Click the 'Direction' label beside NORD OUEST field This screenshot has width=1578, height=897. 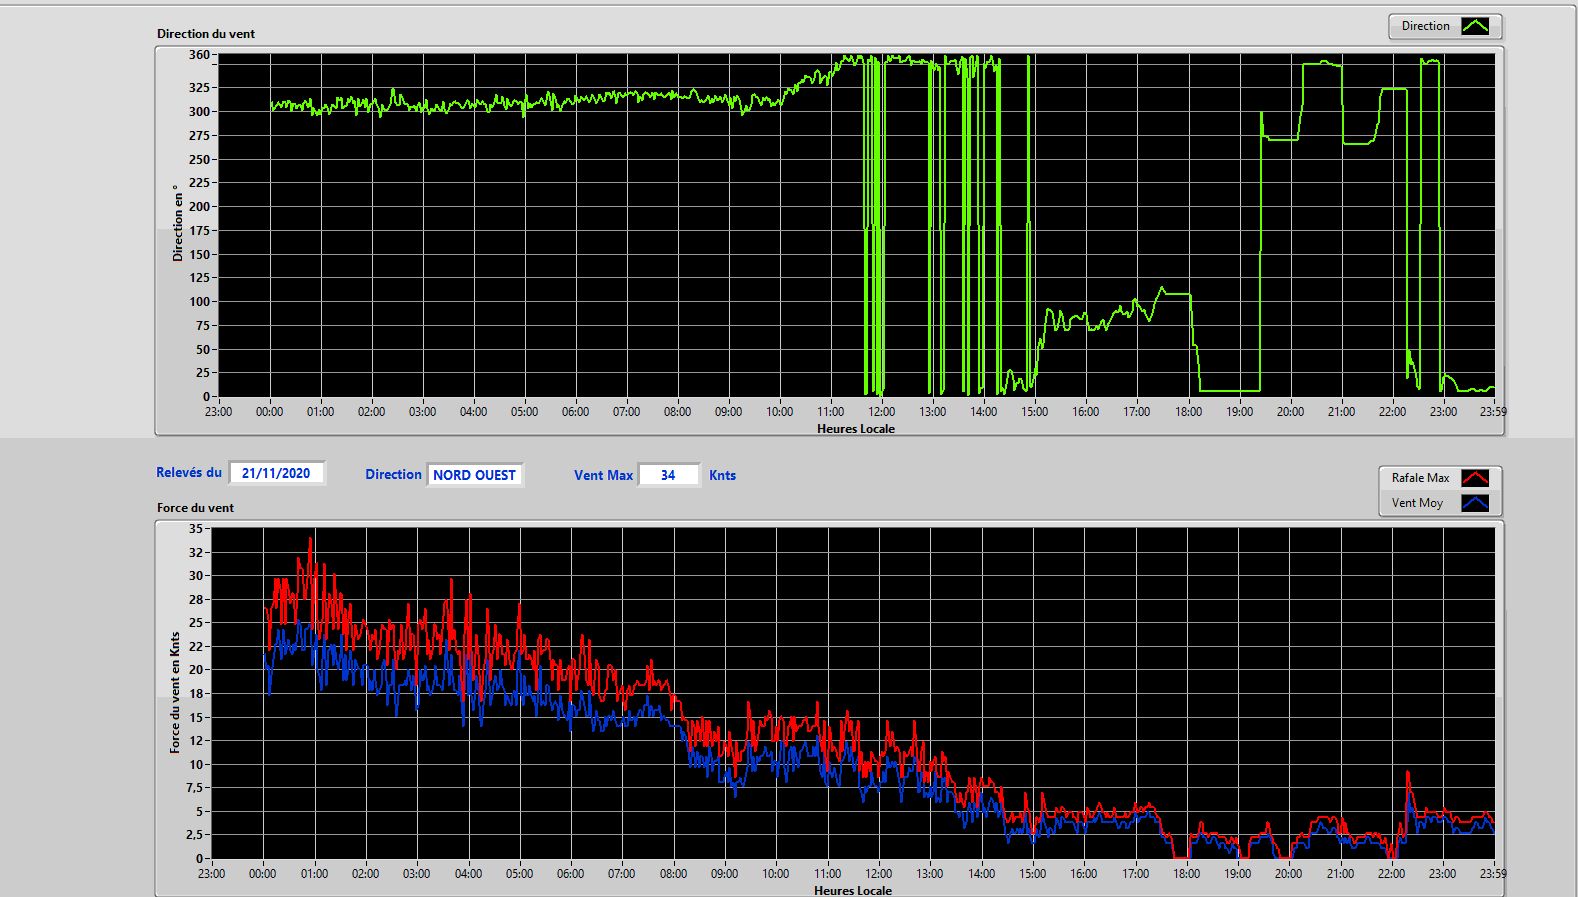coord(393,475)
